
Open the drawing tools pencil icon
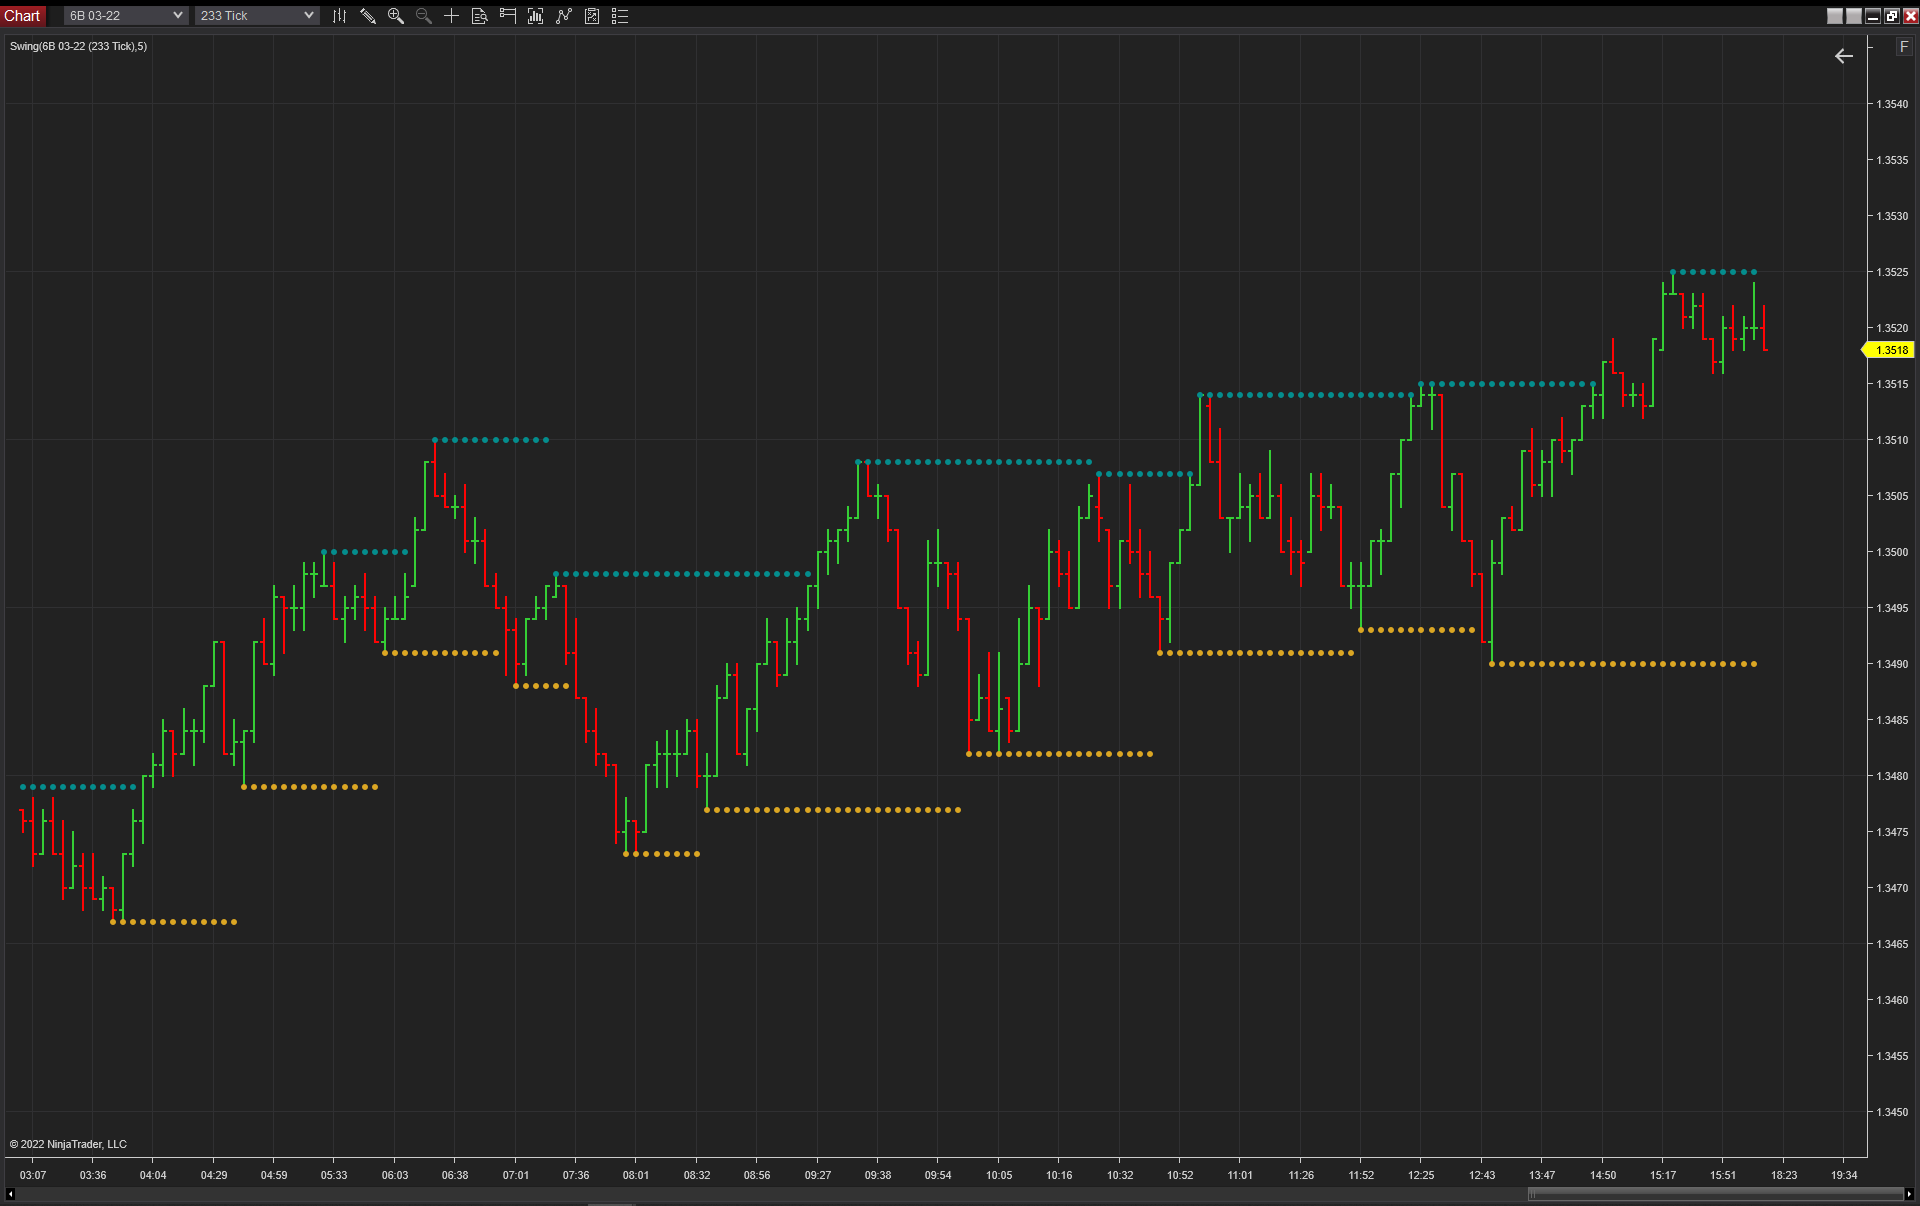point(368,16)
